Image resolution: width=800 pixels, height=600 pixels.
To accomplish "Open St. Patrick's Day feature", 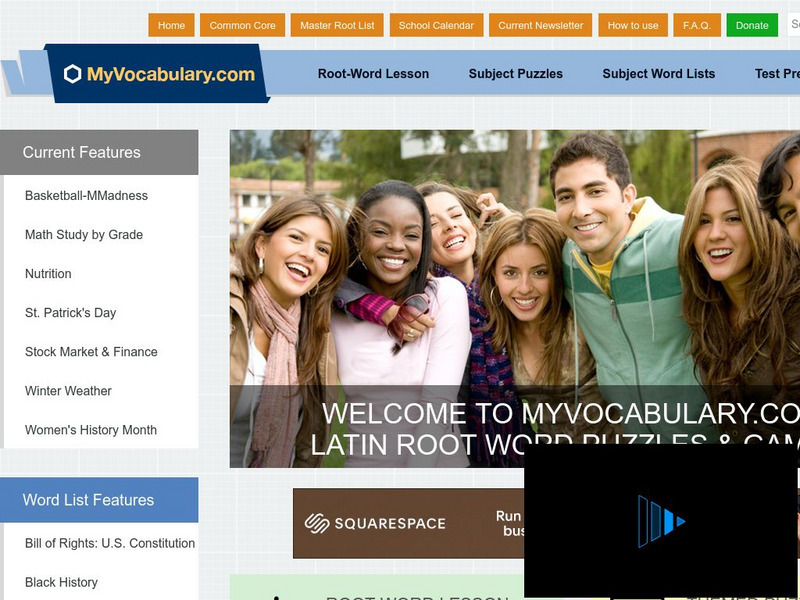I will [70, 313].
